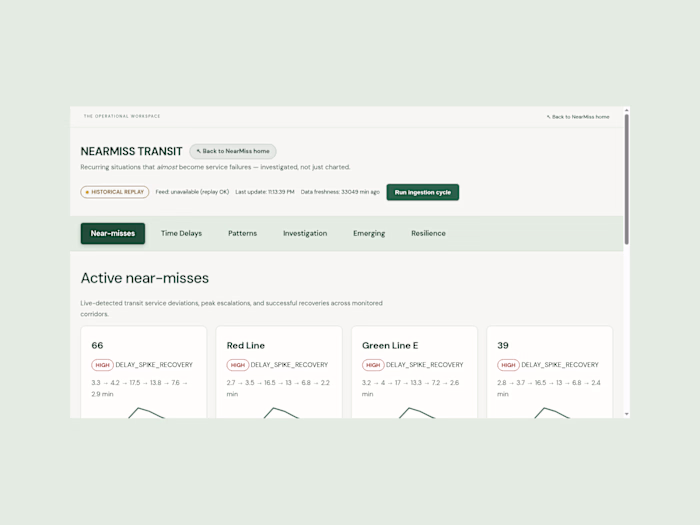Click the Active near-misses heading
The height and width of the screenshot is (525, 700).
[x=145, y=278]
